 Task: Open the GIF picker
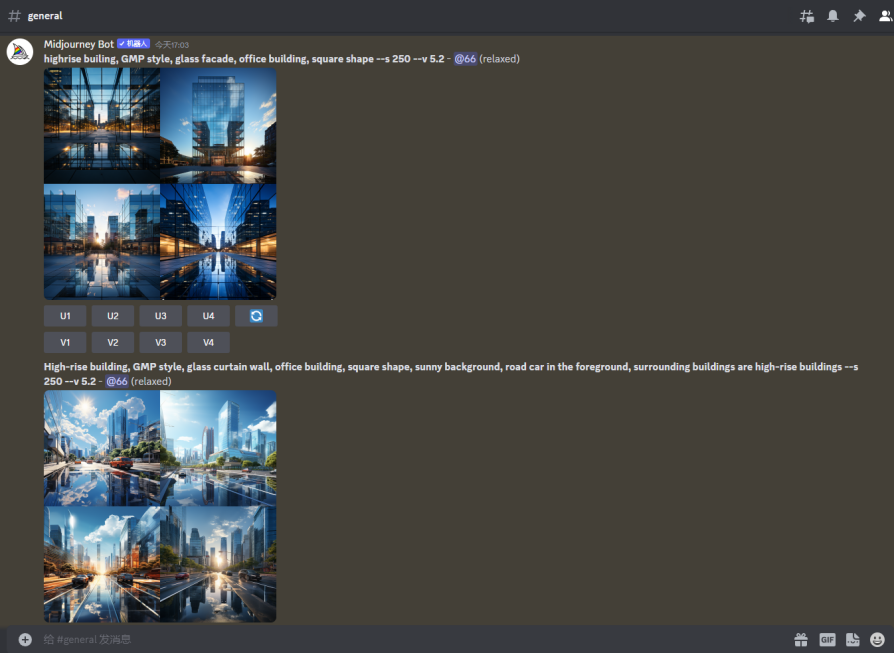pyautogui.click(x=827, y=639)
